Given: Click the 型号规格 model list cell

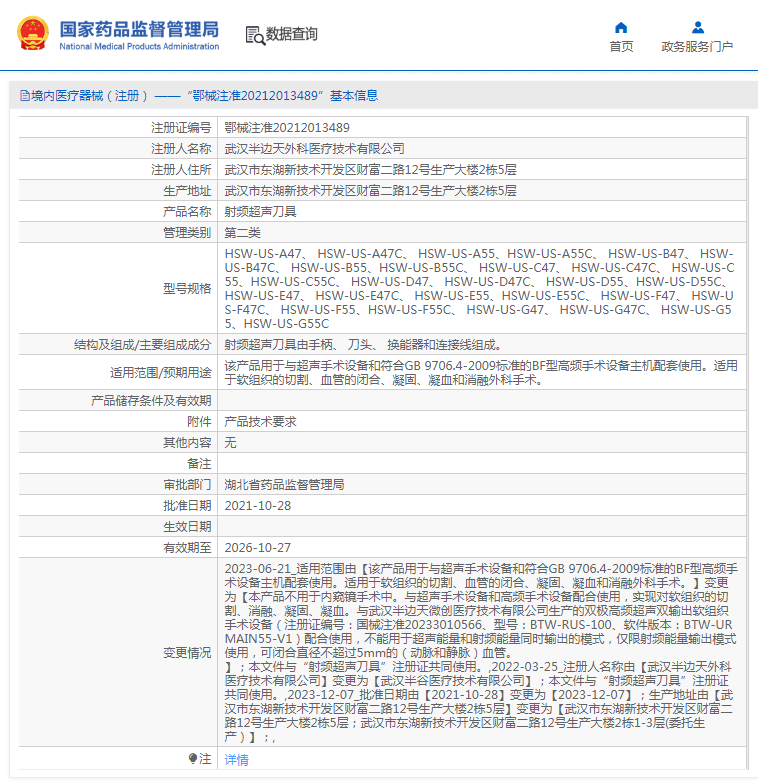Looking at the screenshot, I should click(481, 288).
